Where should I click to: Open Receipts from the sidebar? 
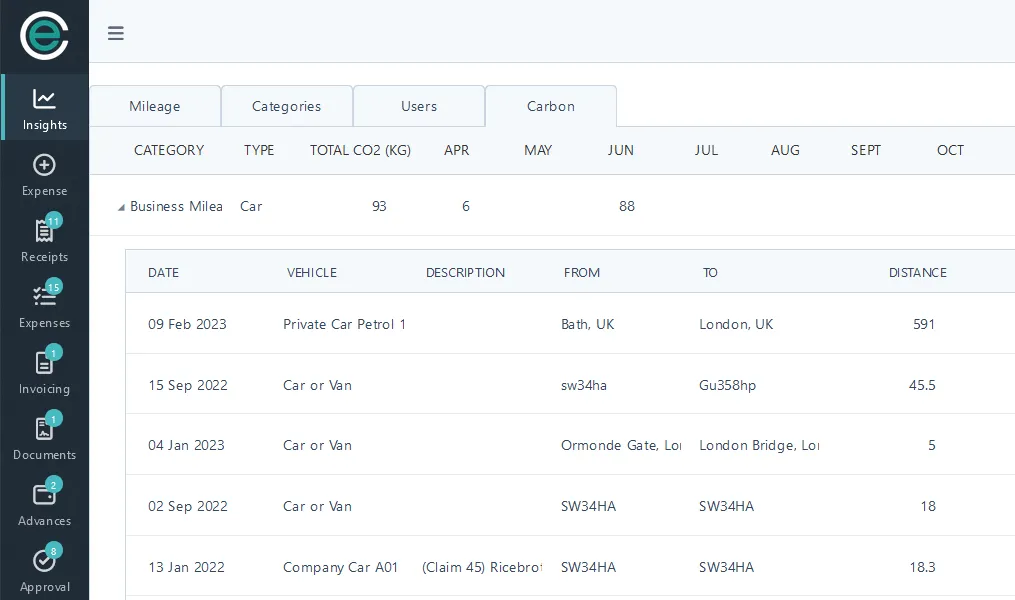45,241
